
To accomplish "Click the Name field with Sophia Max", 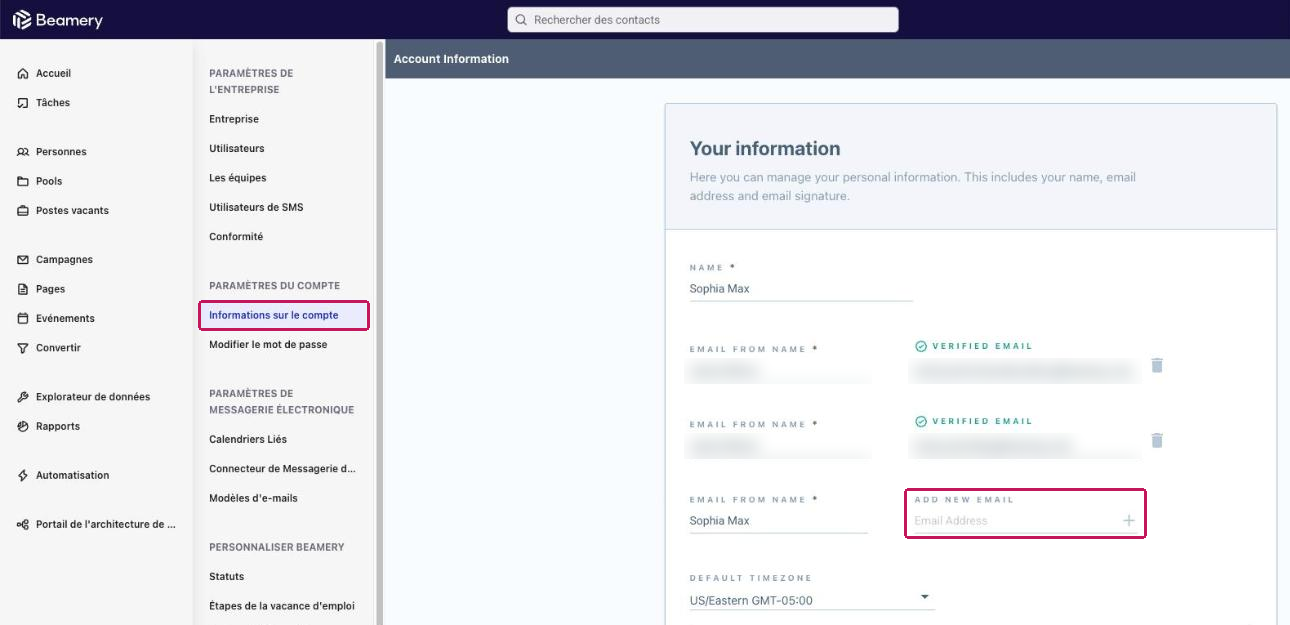I will pos(801,289).
